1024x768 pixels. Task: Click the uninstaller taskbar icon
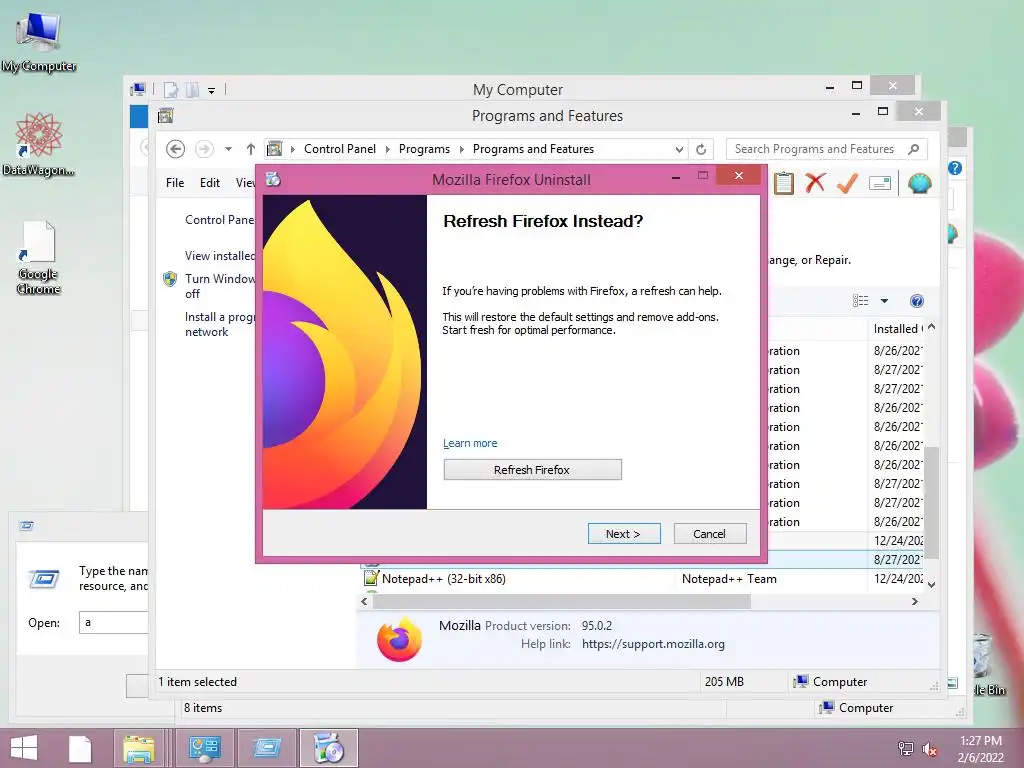point(328,748)
